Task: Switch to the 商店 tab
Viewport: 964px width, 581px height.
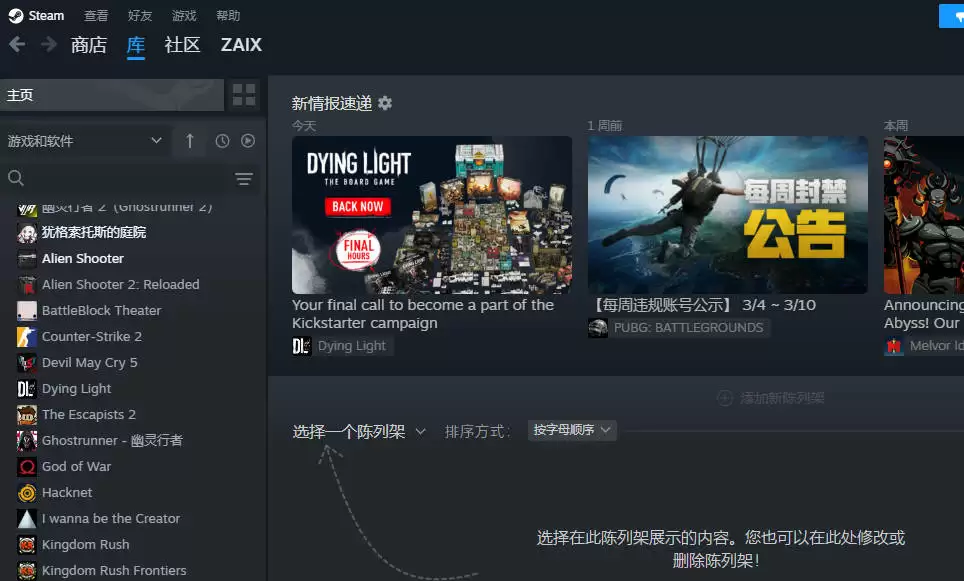Action: pos(88,45)
